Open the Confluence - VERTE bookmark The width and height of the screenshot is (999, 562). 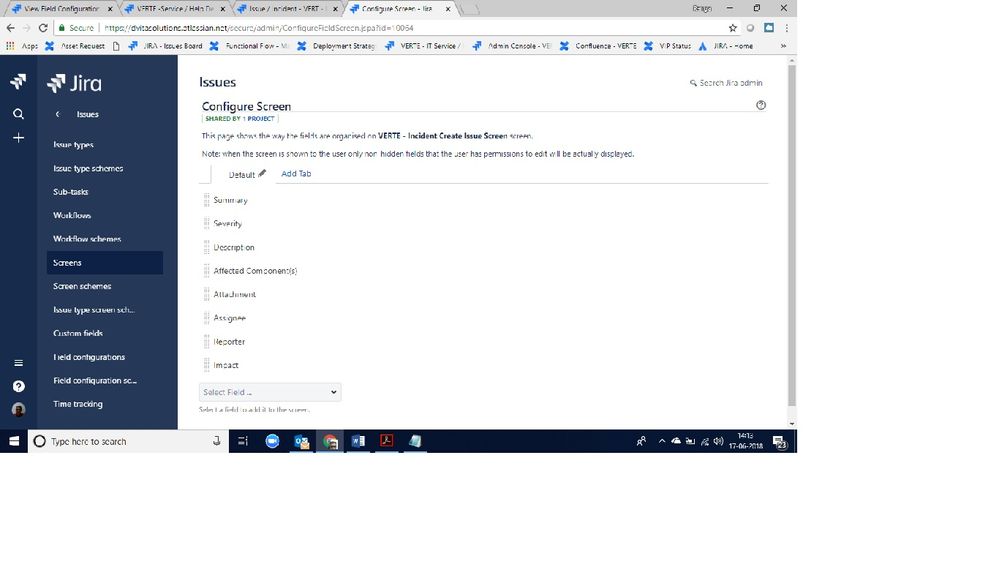pyautogui.click(x=598, y=46)
